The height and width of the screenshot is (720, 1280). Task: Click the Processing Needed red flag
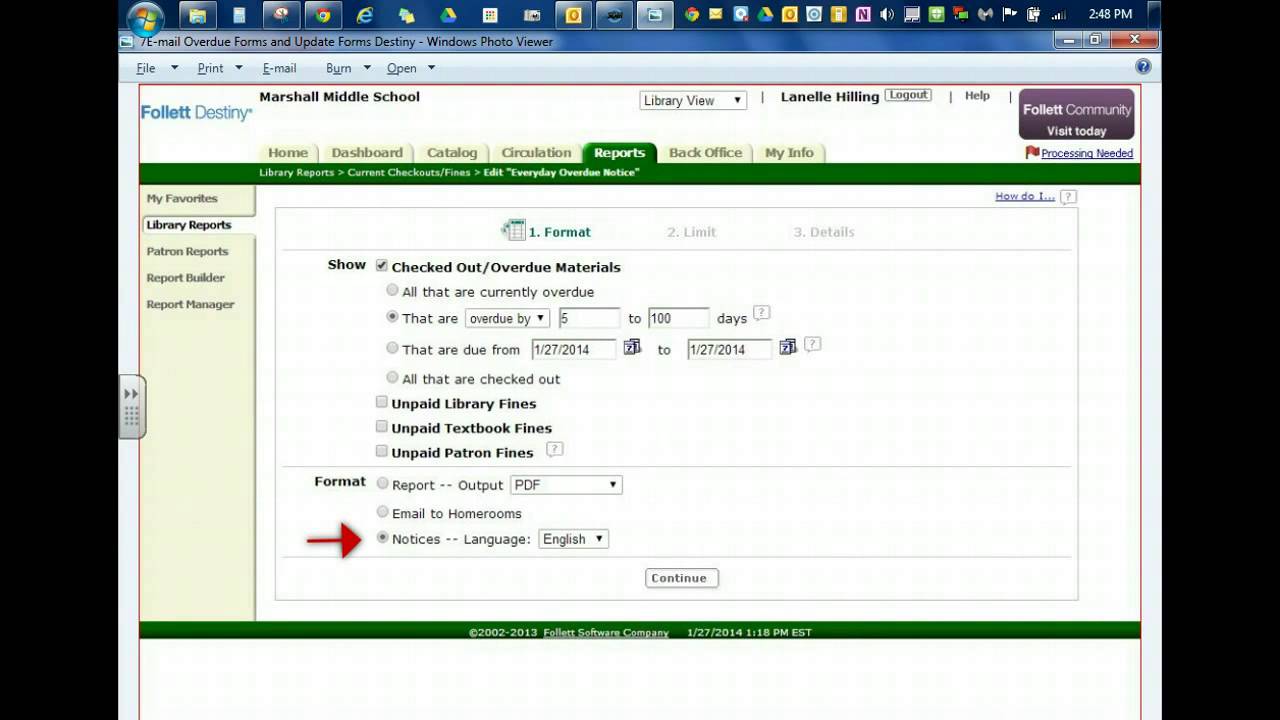click(1032, 153)
